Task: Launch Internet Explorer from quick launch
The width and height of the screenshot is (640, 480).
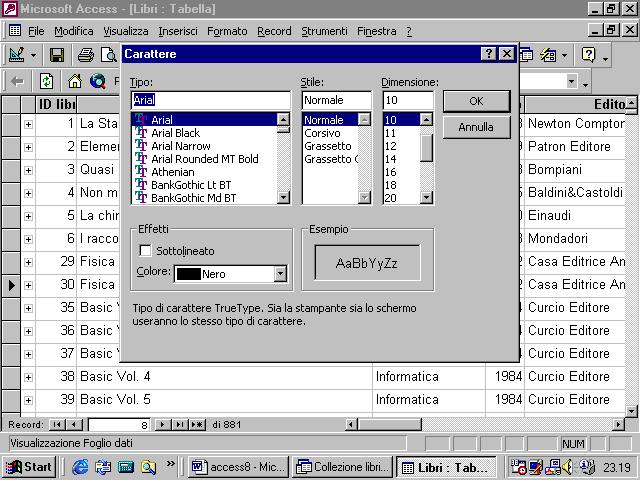Action: (x=80, y=467)
